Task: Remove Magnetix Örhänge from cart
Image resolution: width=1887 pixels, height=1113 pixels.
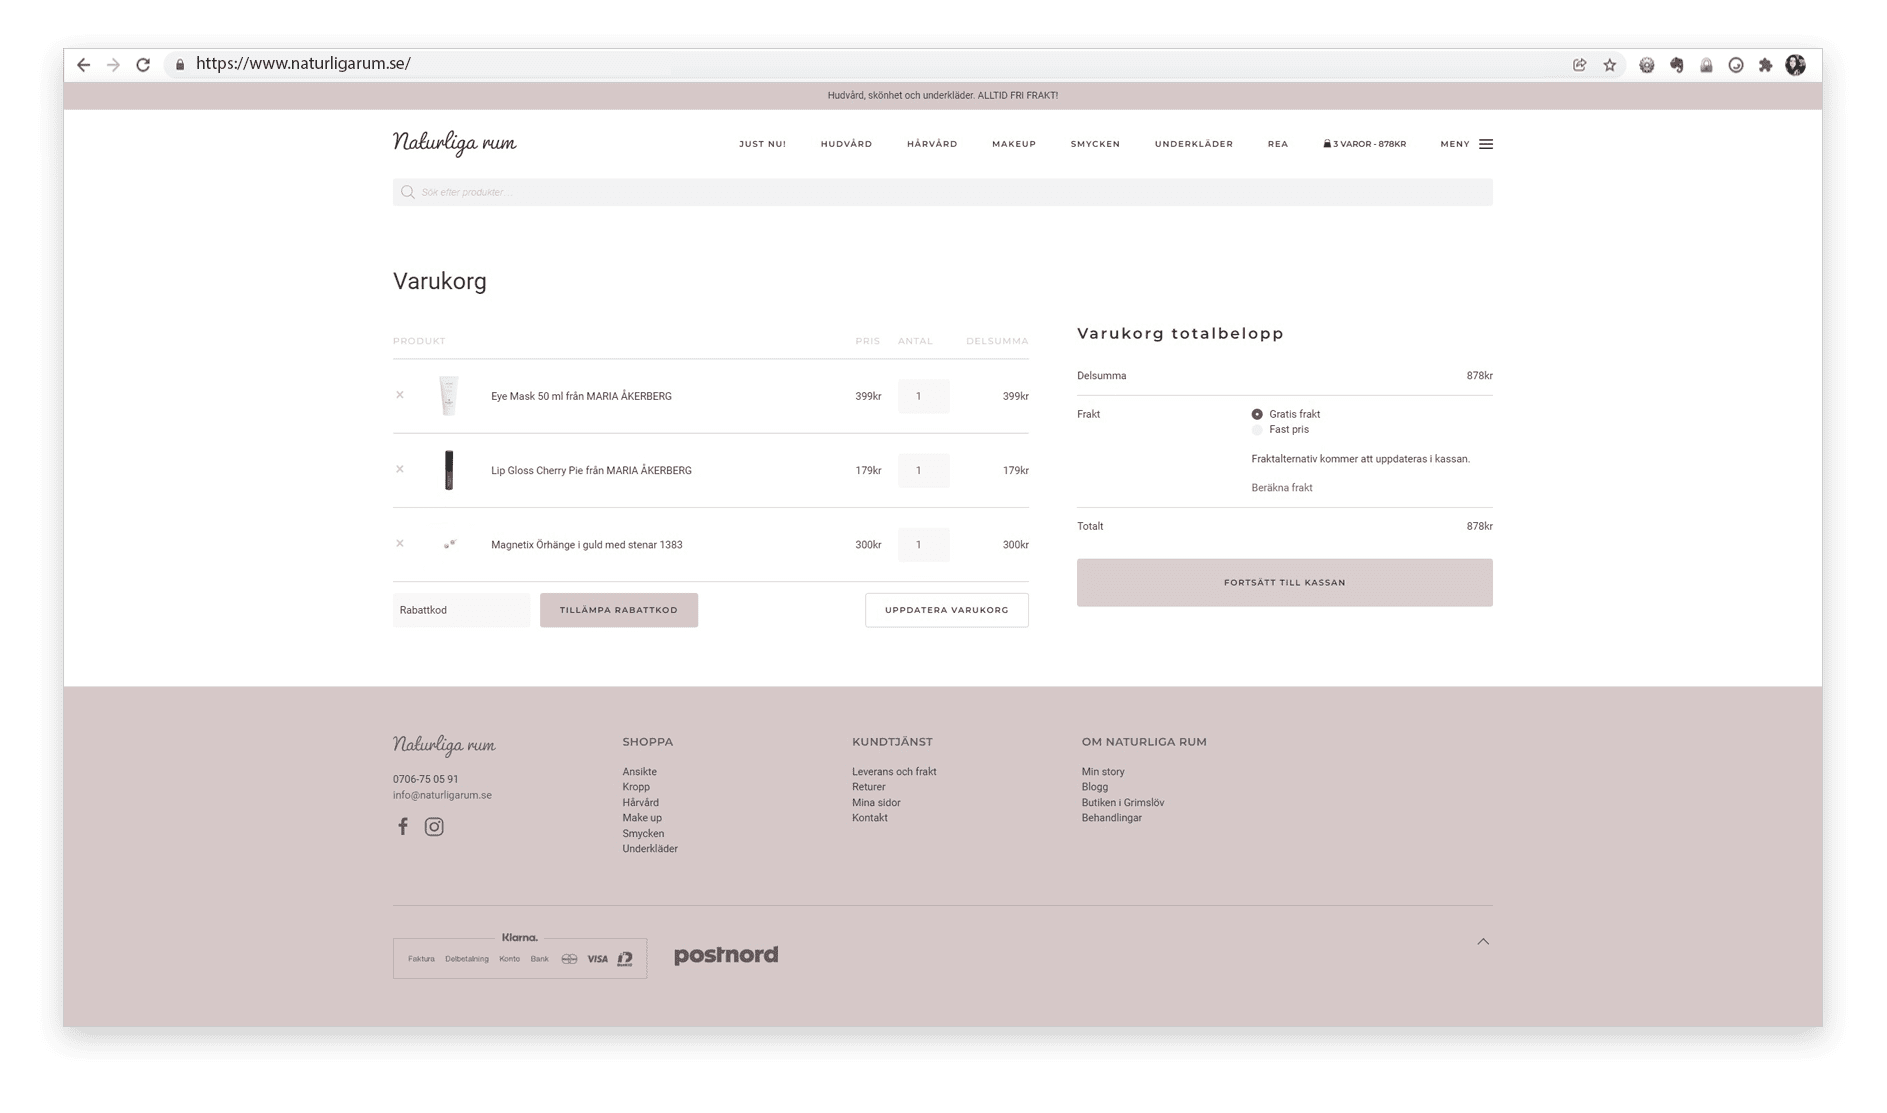Action: click(x=400, y=543)
